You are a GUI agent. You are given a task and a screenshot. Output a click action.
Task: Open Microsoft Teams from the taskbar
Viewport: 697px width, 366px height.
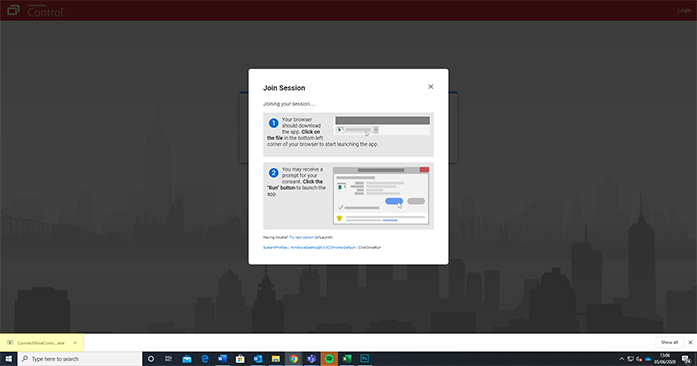311,359
